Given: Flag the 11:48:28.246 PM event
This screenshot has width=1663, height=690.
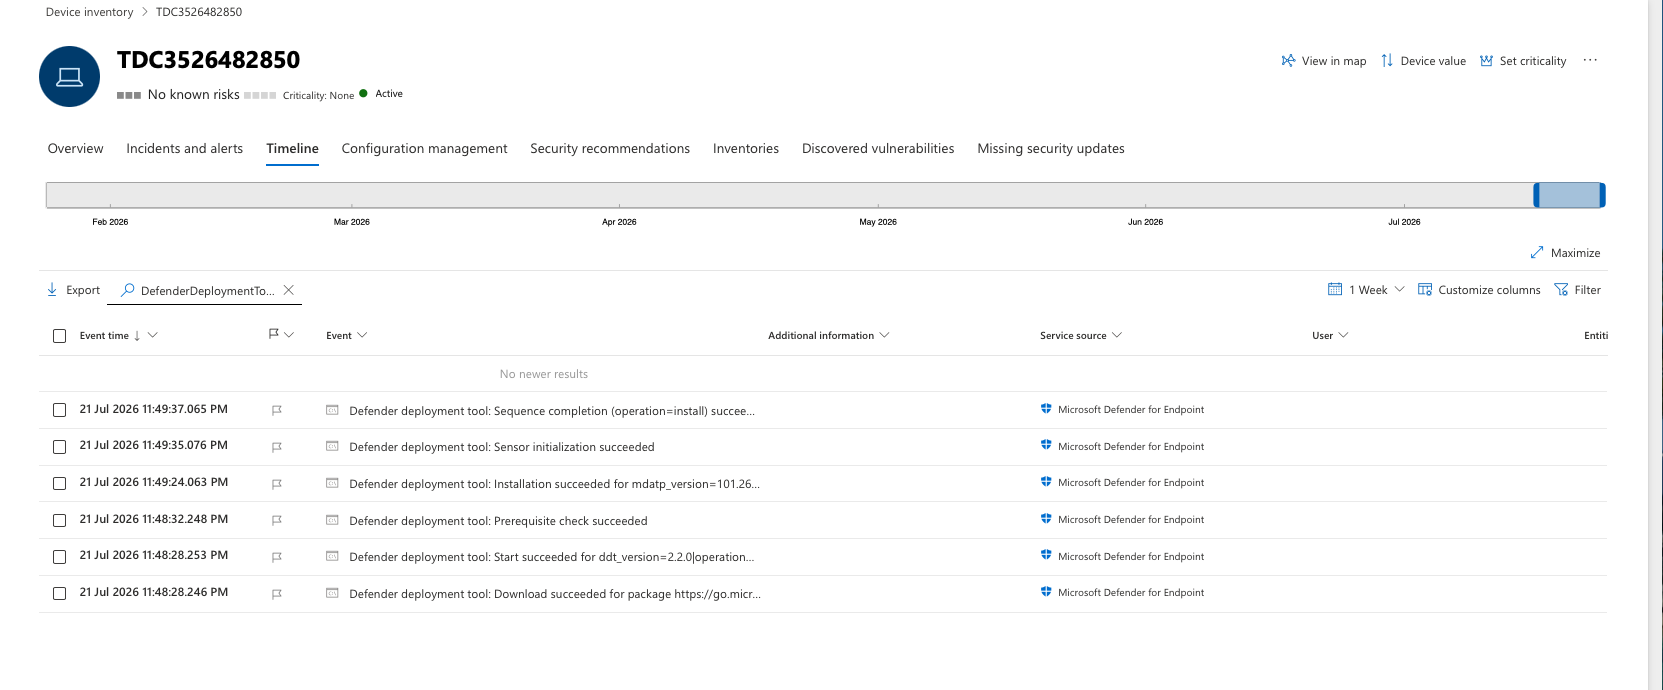Looking at the screenshot, I should (x=277, y=594).
